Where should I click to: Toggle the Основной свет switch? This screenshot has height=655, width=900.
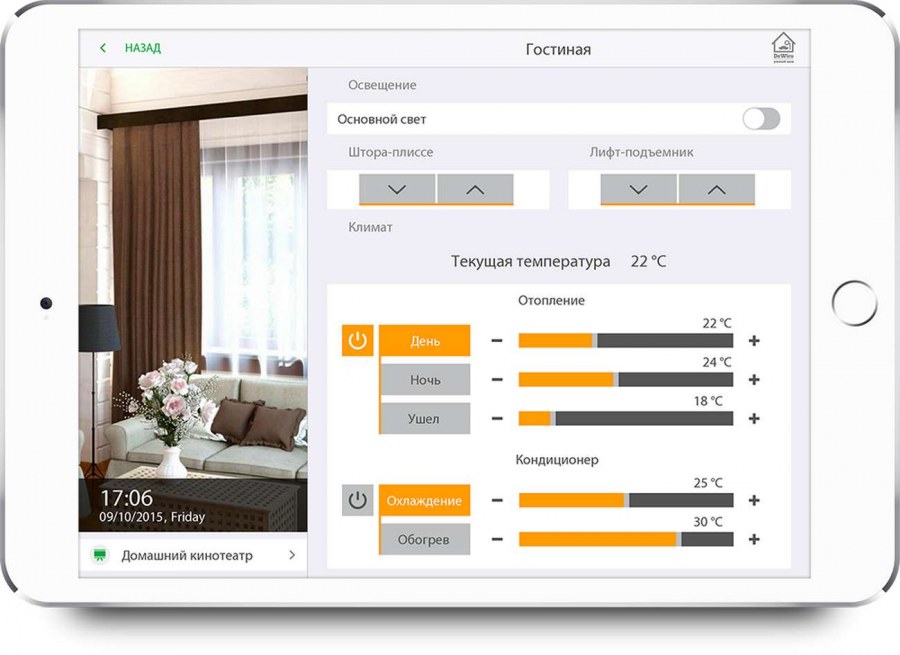point(760,119)
